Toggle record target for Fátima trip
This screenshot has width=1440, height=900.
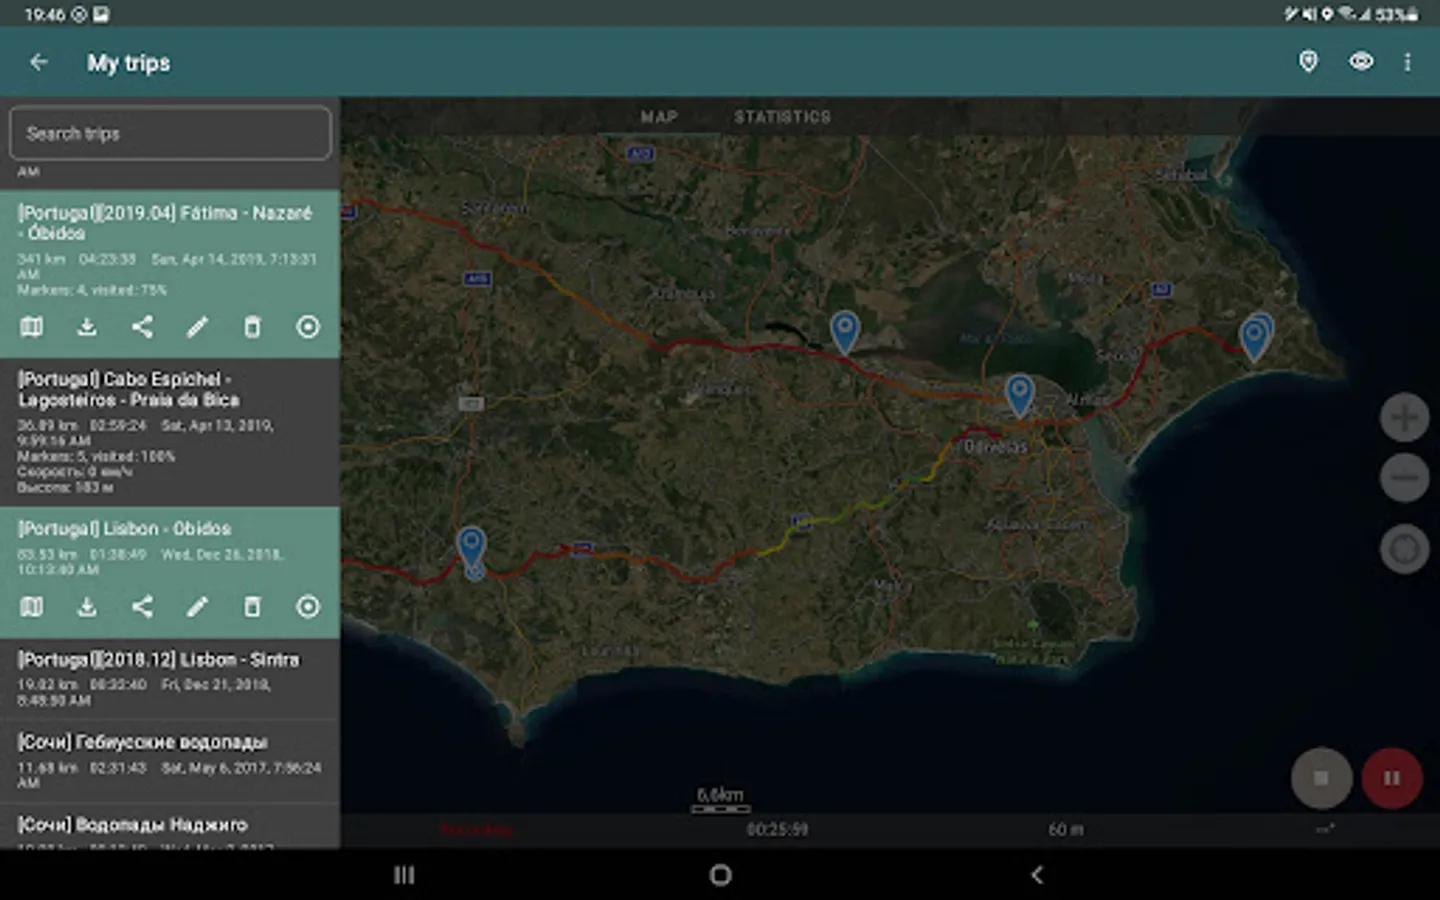pyautogui.click(x=308, y=327)
